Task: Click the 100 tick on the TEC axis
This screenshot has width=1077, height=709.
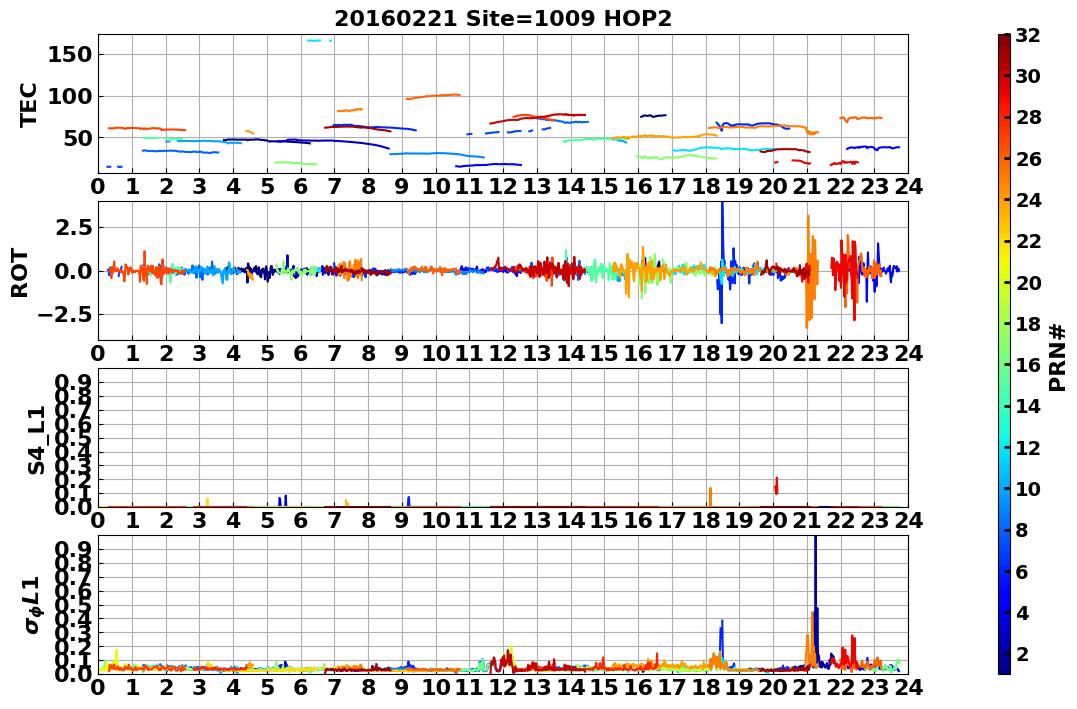Action: (70, 96)
